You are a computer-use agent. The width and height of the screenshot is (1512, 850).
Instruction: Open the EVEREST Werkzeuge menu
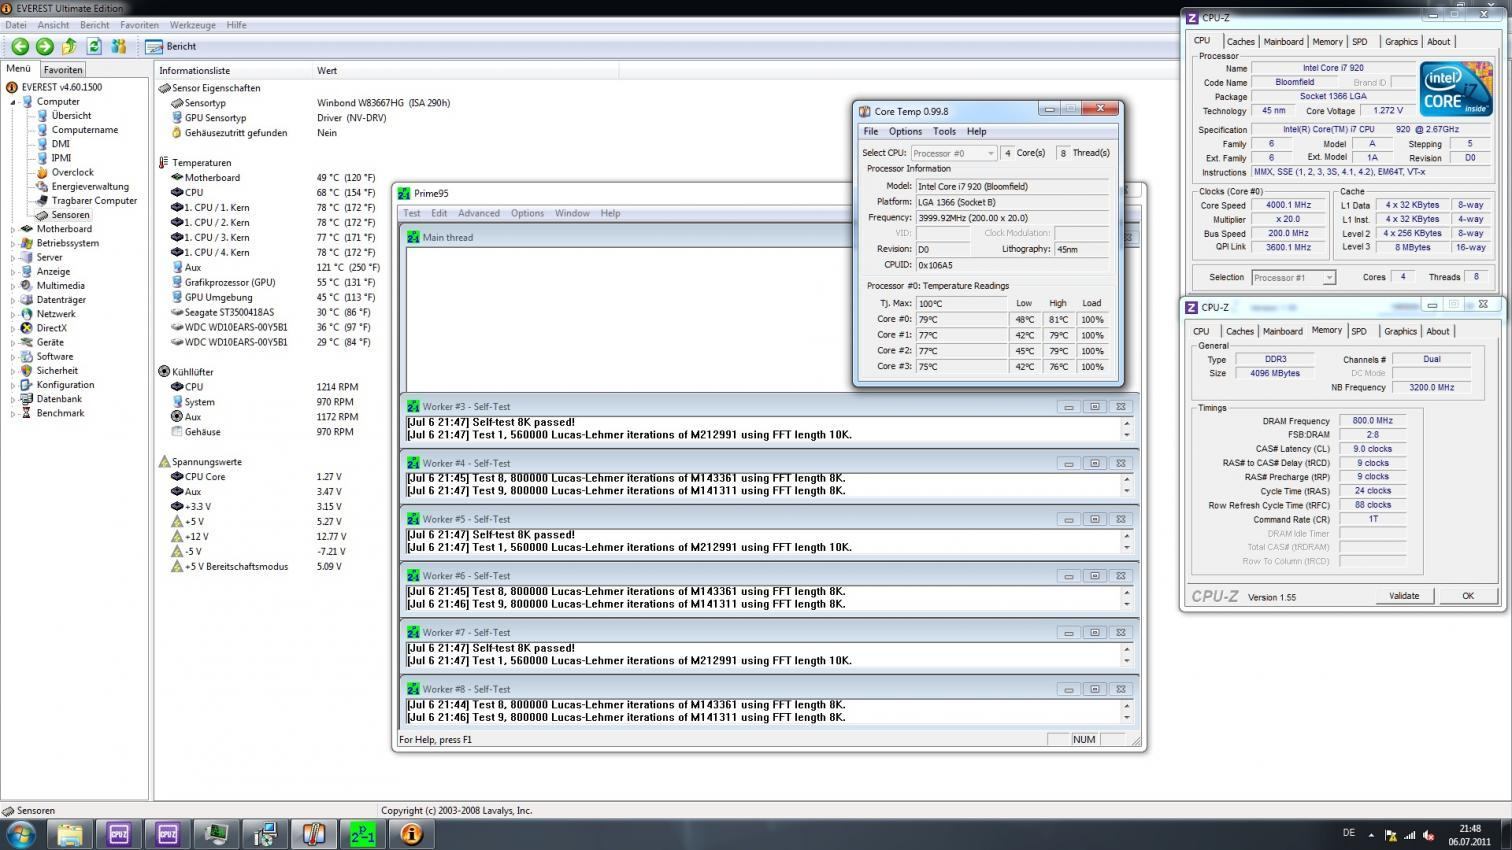pos(193,25)
